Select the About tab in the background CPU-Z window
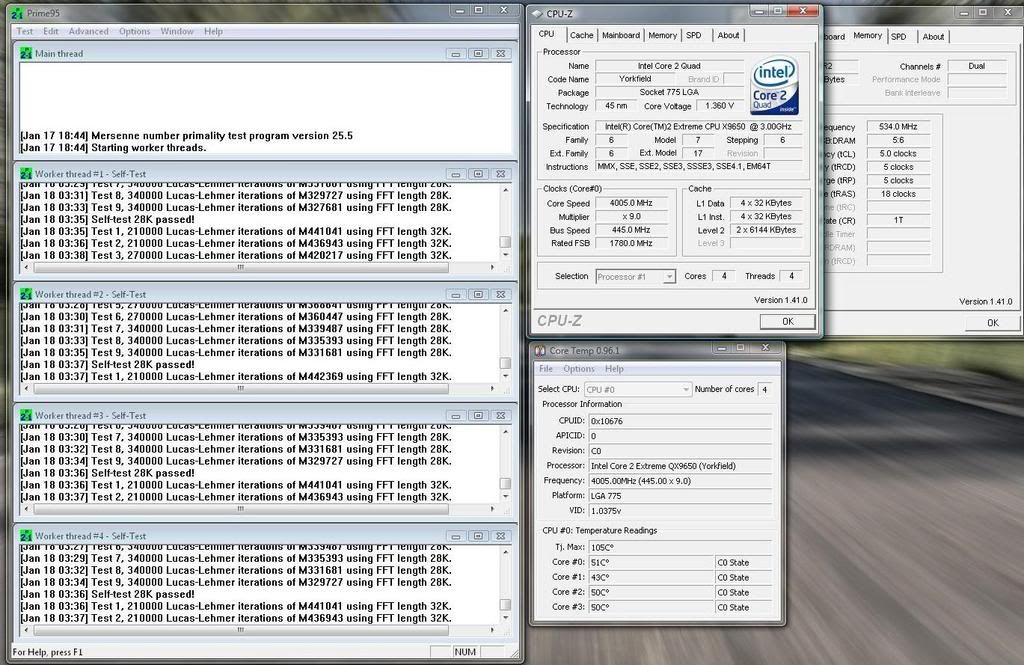The image size is (1024, 665). [x=933, y=37]
